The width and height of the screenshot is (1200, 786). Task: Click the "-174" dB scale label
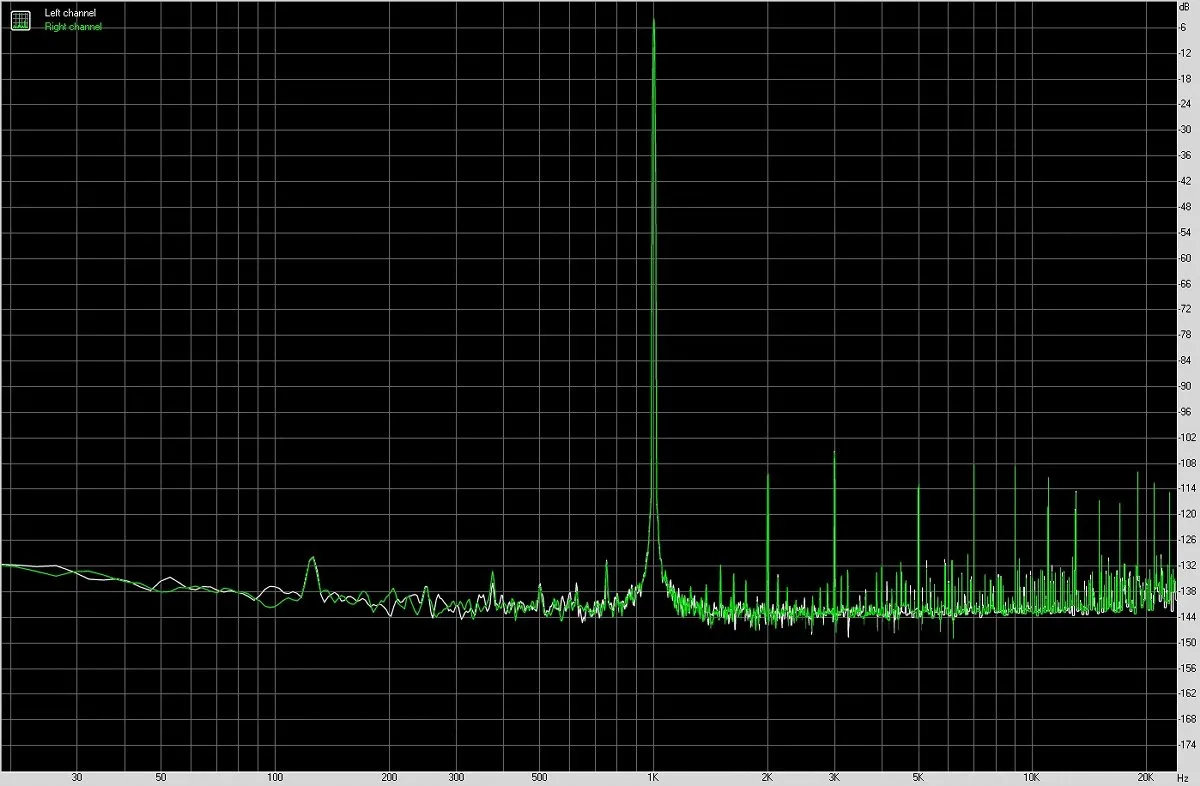[1188, 745]
